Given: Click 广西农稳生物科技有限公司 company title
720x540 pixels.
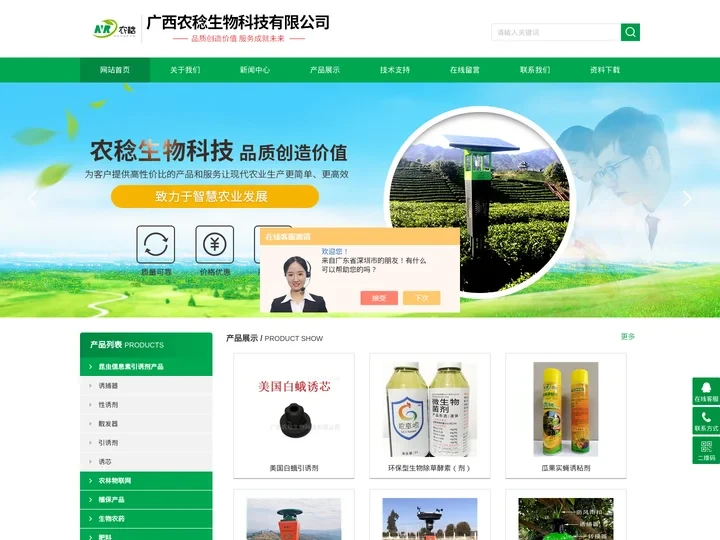Looking at the screenshot, I should click(x=238, y=22).
